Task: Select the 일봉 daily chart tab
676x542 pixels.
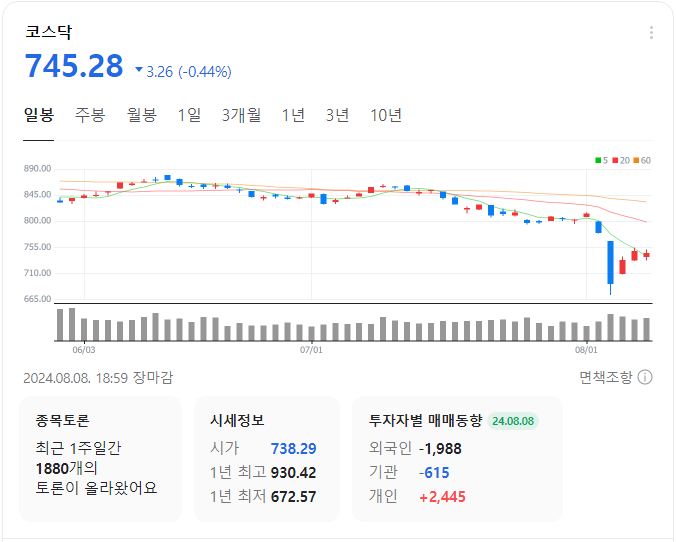Action: (38, 116)
